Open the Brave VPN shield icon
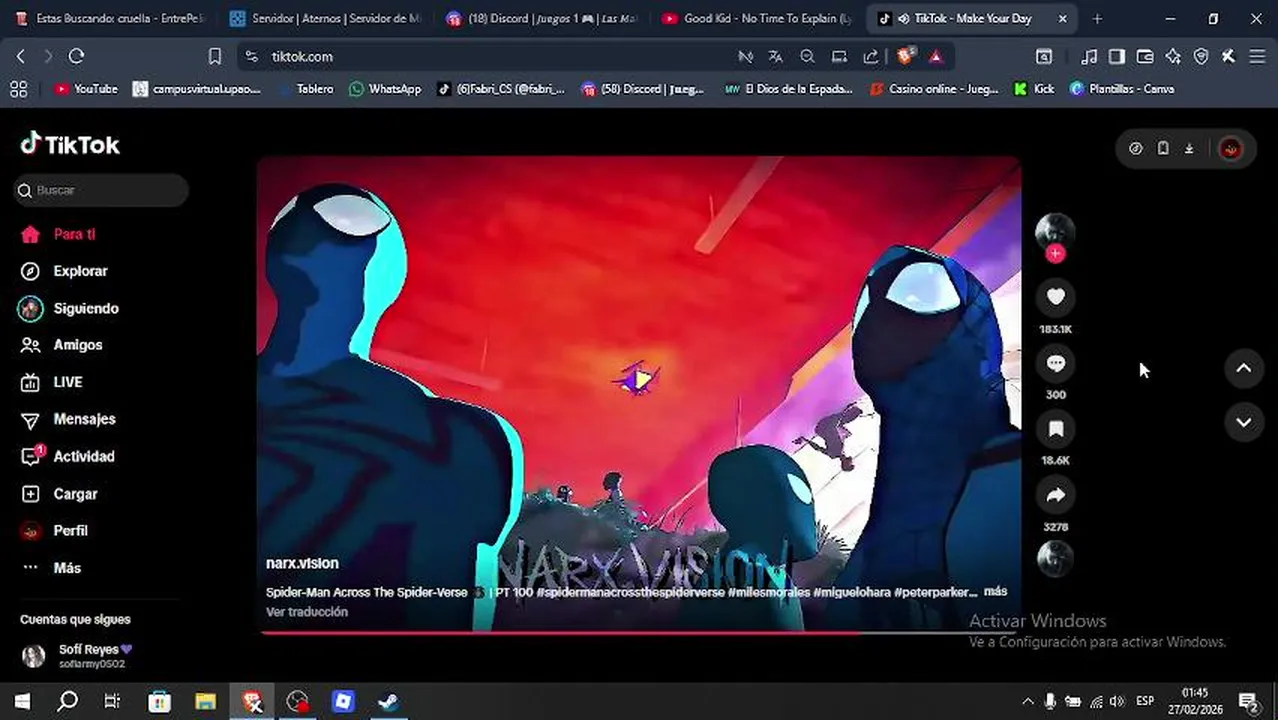Viewport: 1278px width, 720px height. [x=1201, y=57]
